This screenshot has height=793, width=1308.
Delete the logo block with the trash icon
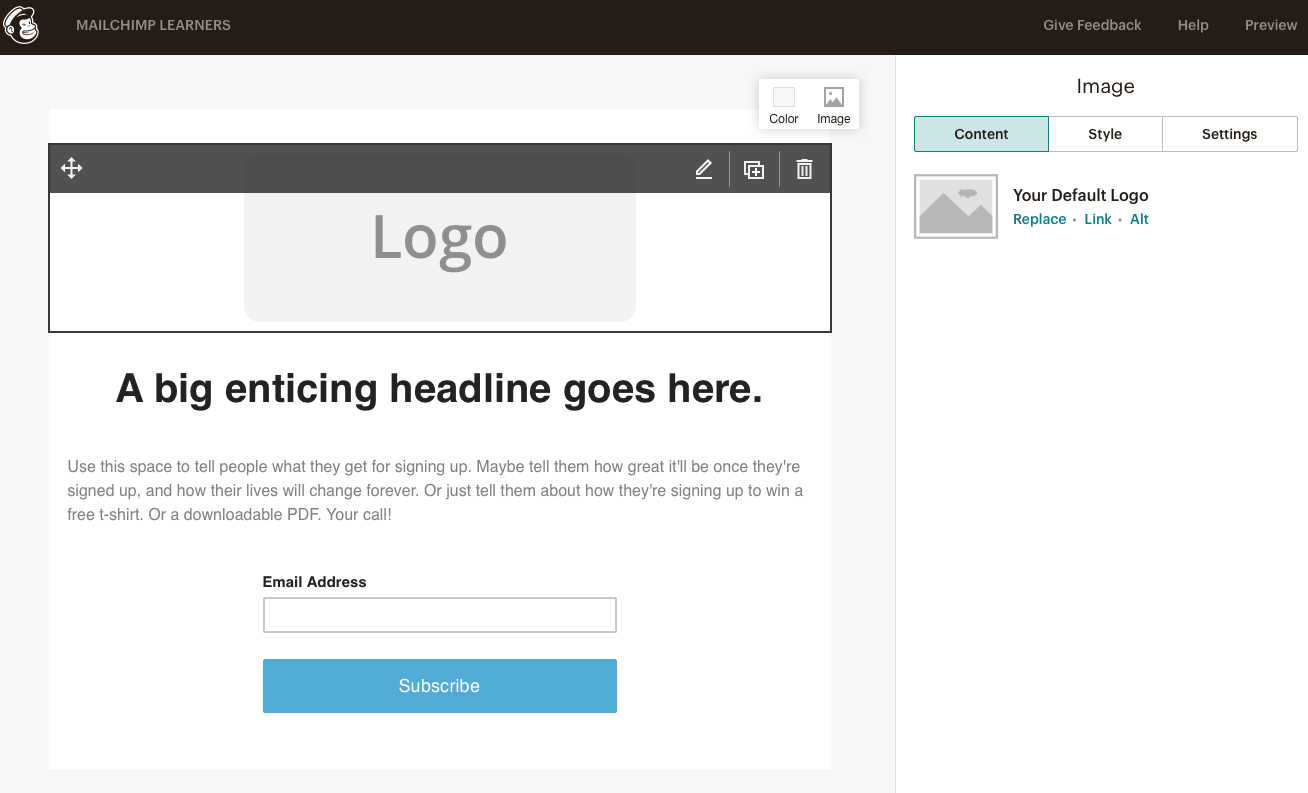pos(804,169)
